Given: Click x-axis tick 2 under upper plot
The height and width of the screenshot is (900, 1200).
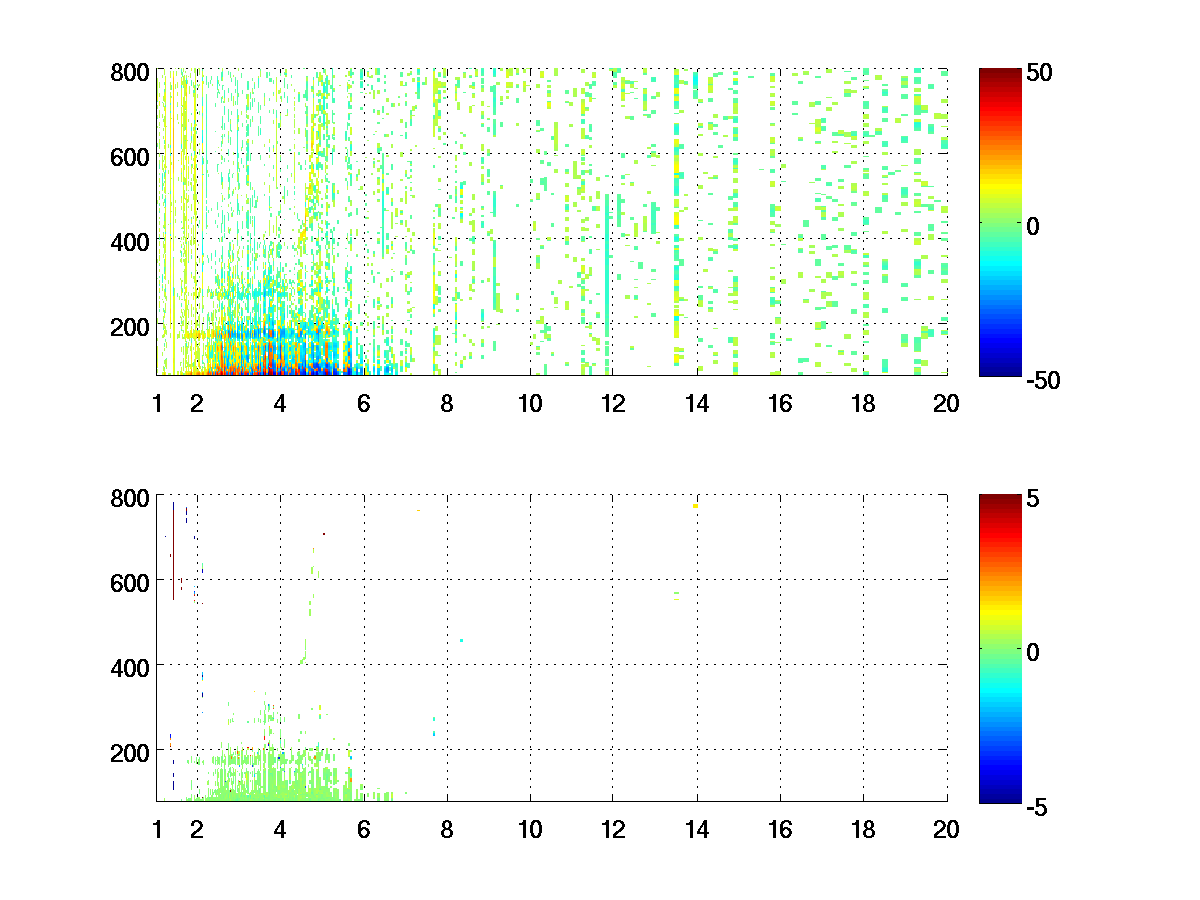Looking at the screenshot, I should coord(197,404).
